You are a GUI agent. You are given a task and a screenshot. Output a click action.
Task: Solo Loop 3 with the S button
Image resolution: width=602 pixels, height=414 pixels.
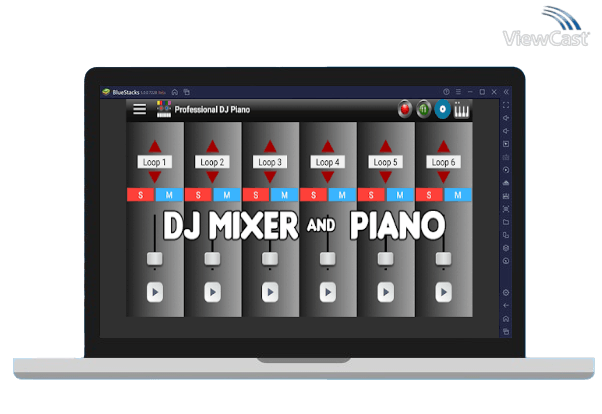click(256, 195)
